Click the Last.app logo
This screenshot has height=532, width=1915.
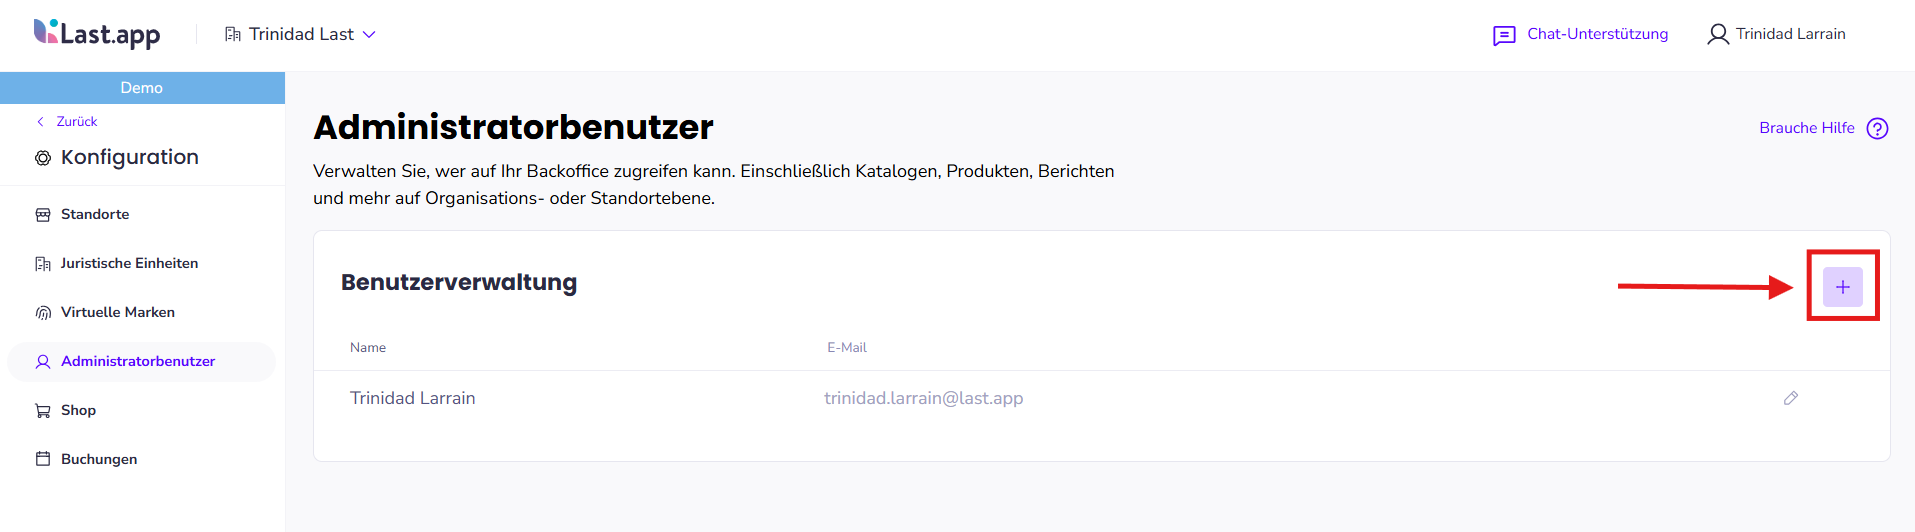click(x=97, y=34)
